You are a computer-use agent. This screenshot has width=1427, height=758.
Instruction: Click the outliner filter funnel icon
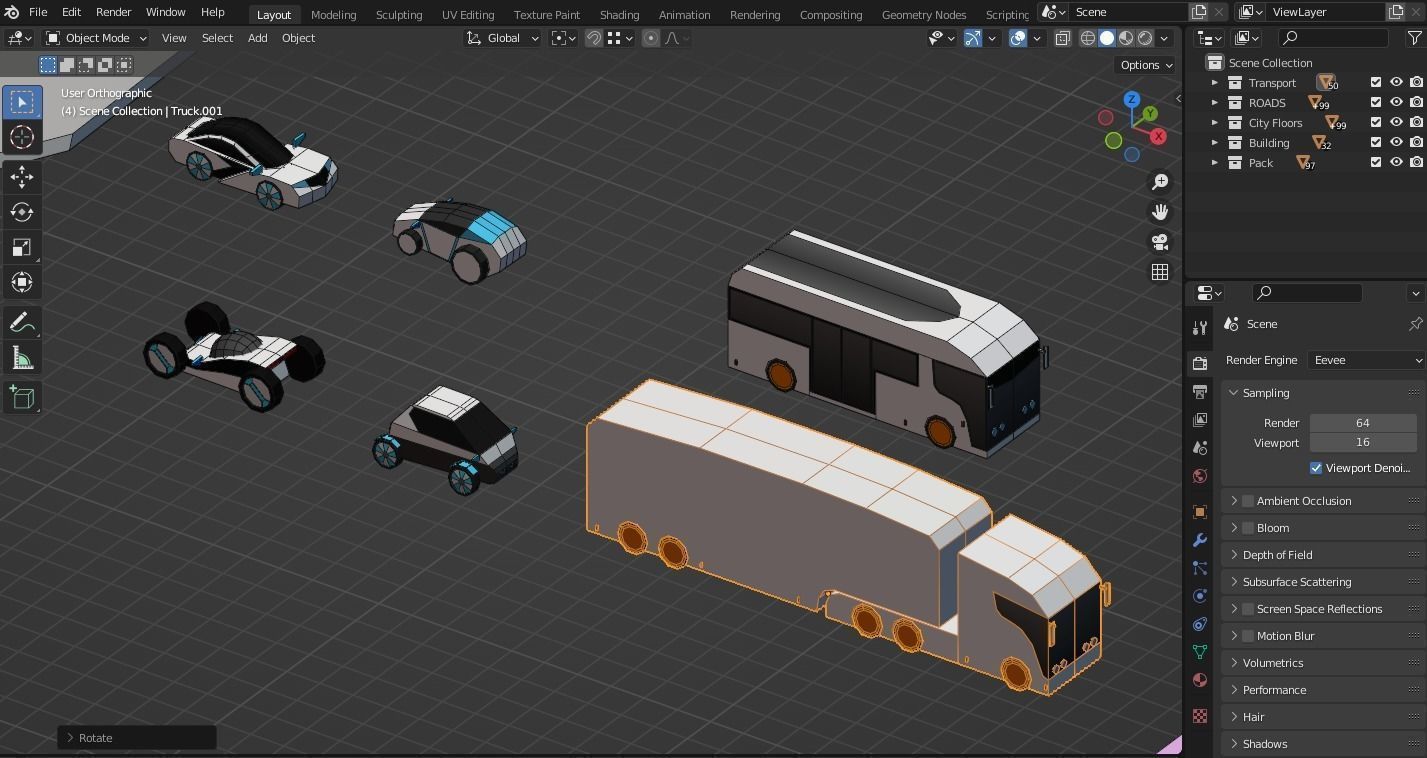pos(1414,38)
